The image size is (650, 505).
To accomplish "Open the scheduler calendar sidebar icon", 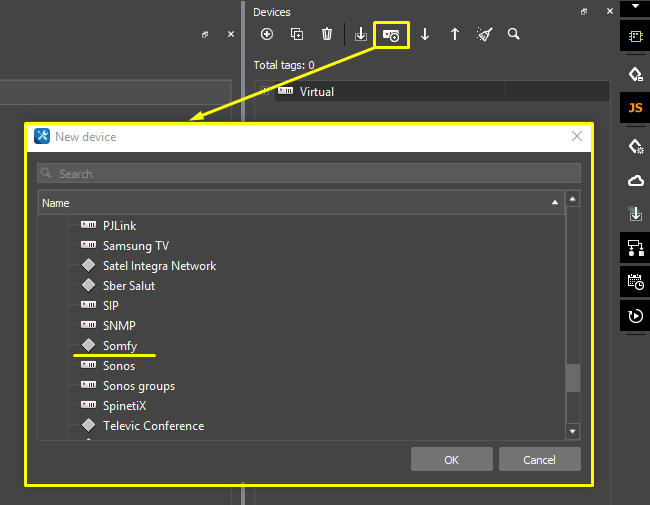I will tap(635, 281).
